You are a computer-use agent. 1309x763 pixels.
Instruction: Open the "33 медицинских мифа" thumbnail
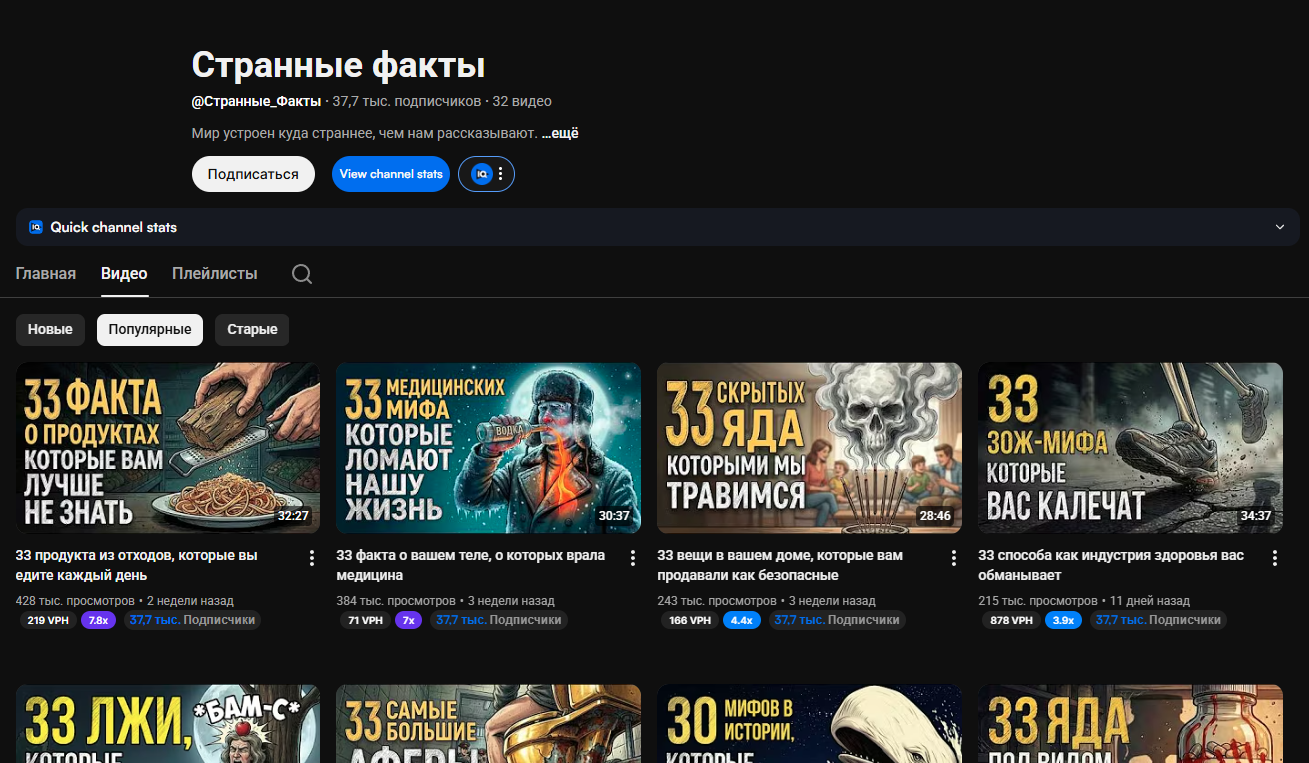489,448
